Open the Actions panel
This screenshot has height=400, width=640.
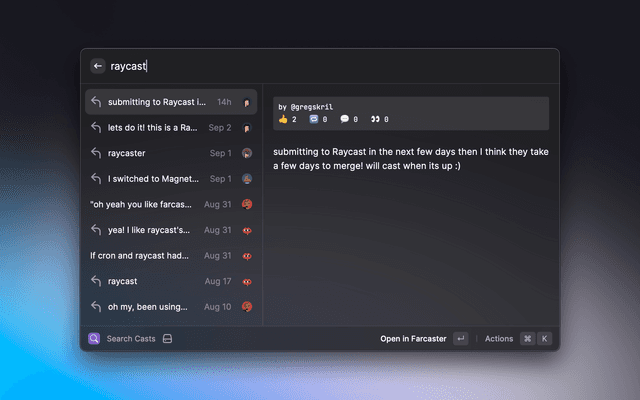tap(499, 339)
